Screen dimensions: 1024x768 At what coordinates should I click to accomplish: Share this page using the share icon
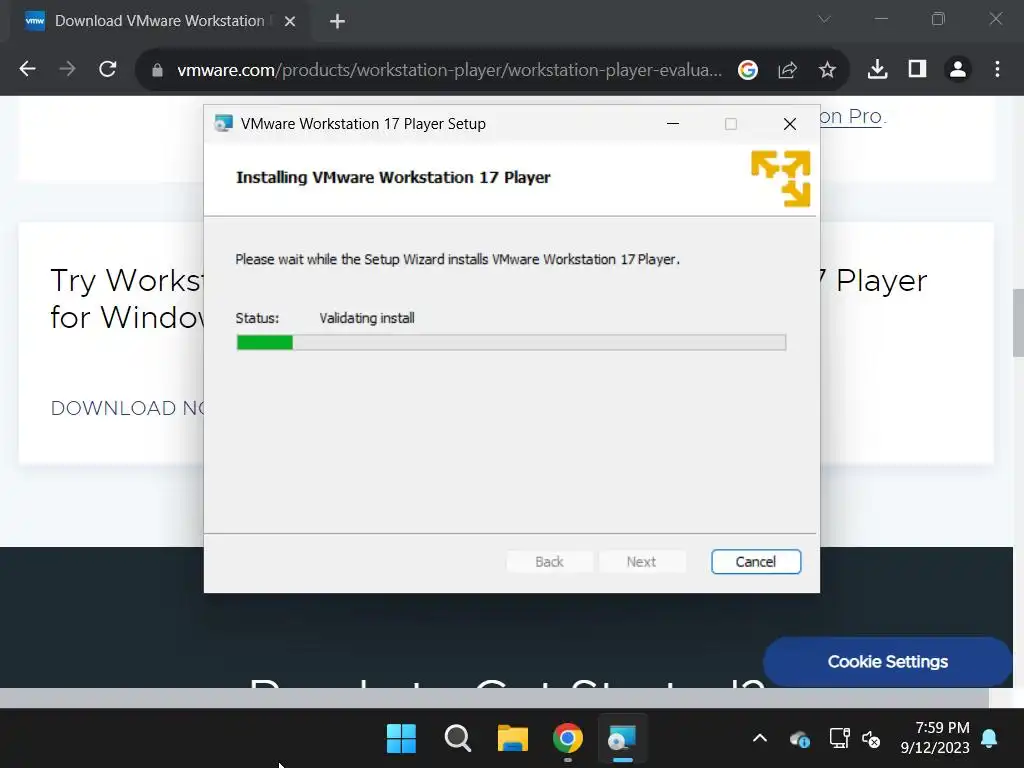point(788,70)
